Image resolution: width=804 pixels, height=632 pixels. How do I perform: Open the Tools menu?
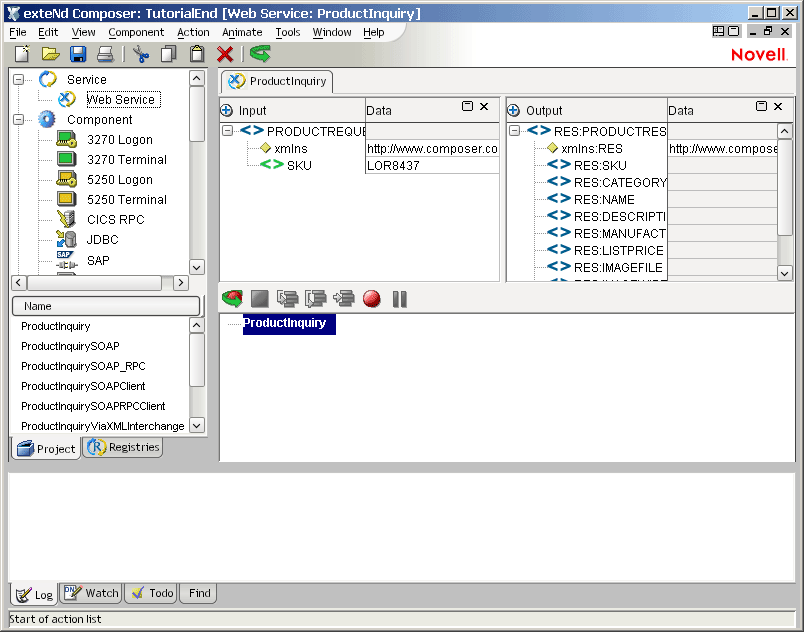click(288, 32)
